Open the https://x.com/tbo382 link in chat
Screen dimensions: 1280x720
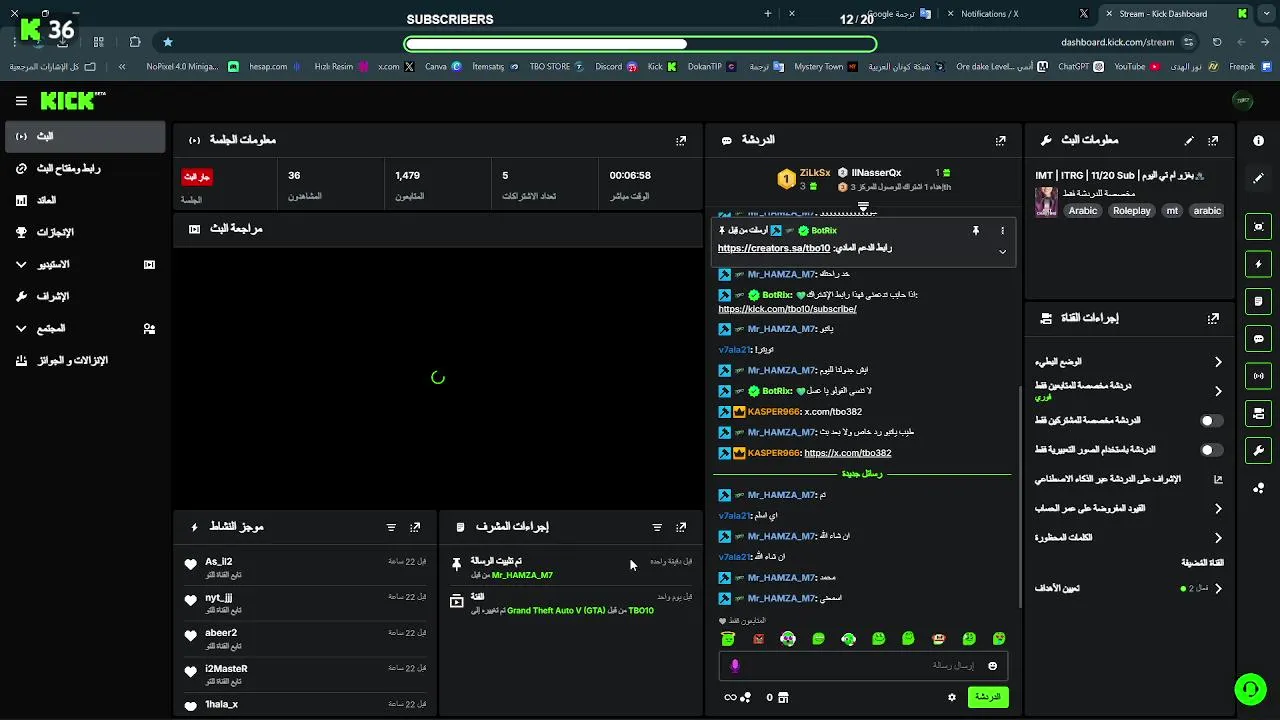[847, 453]
